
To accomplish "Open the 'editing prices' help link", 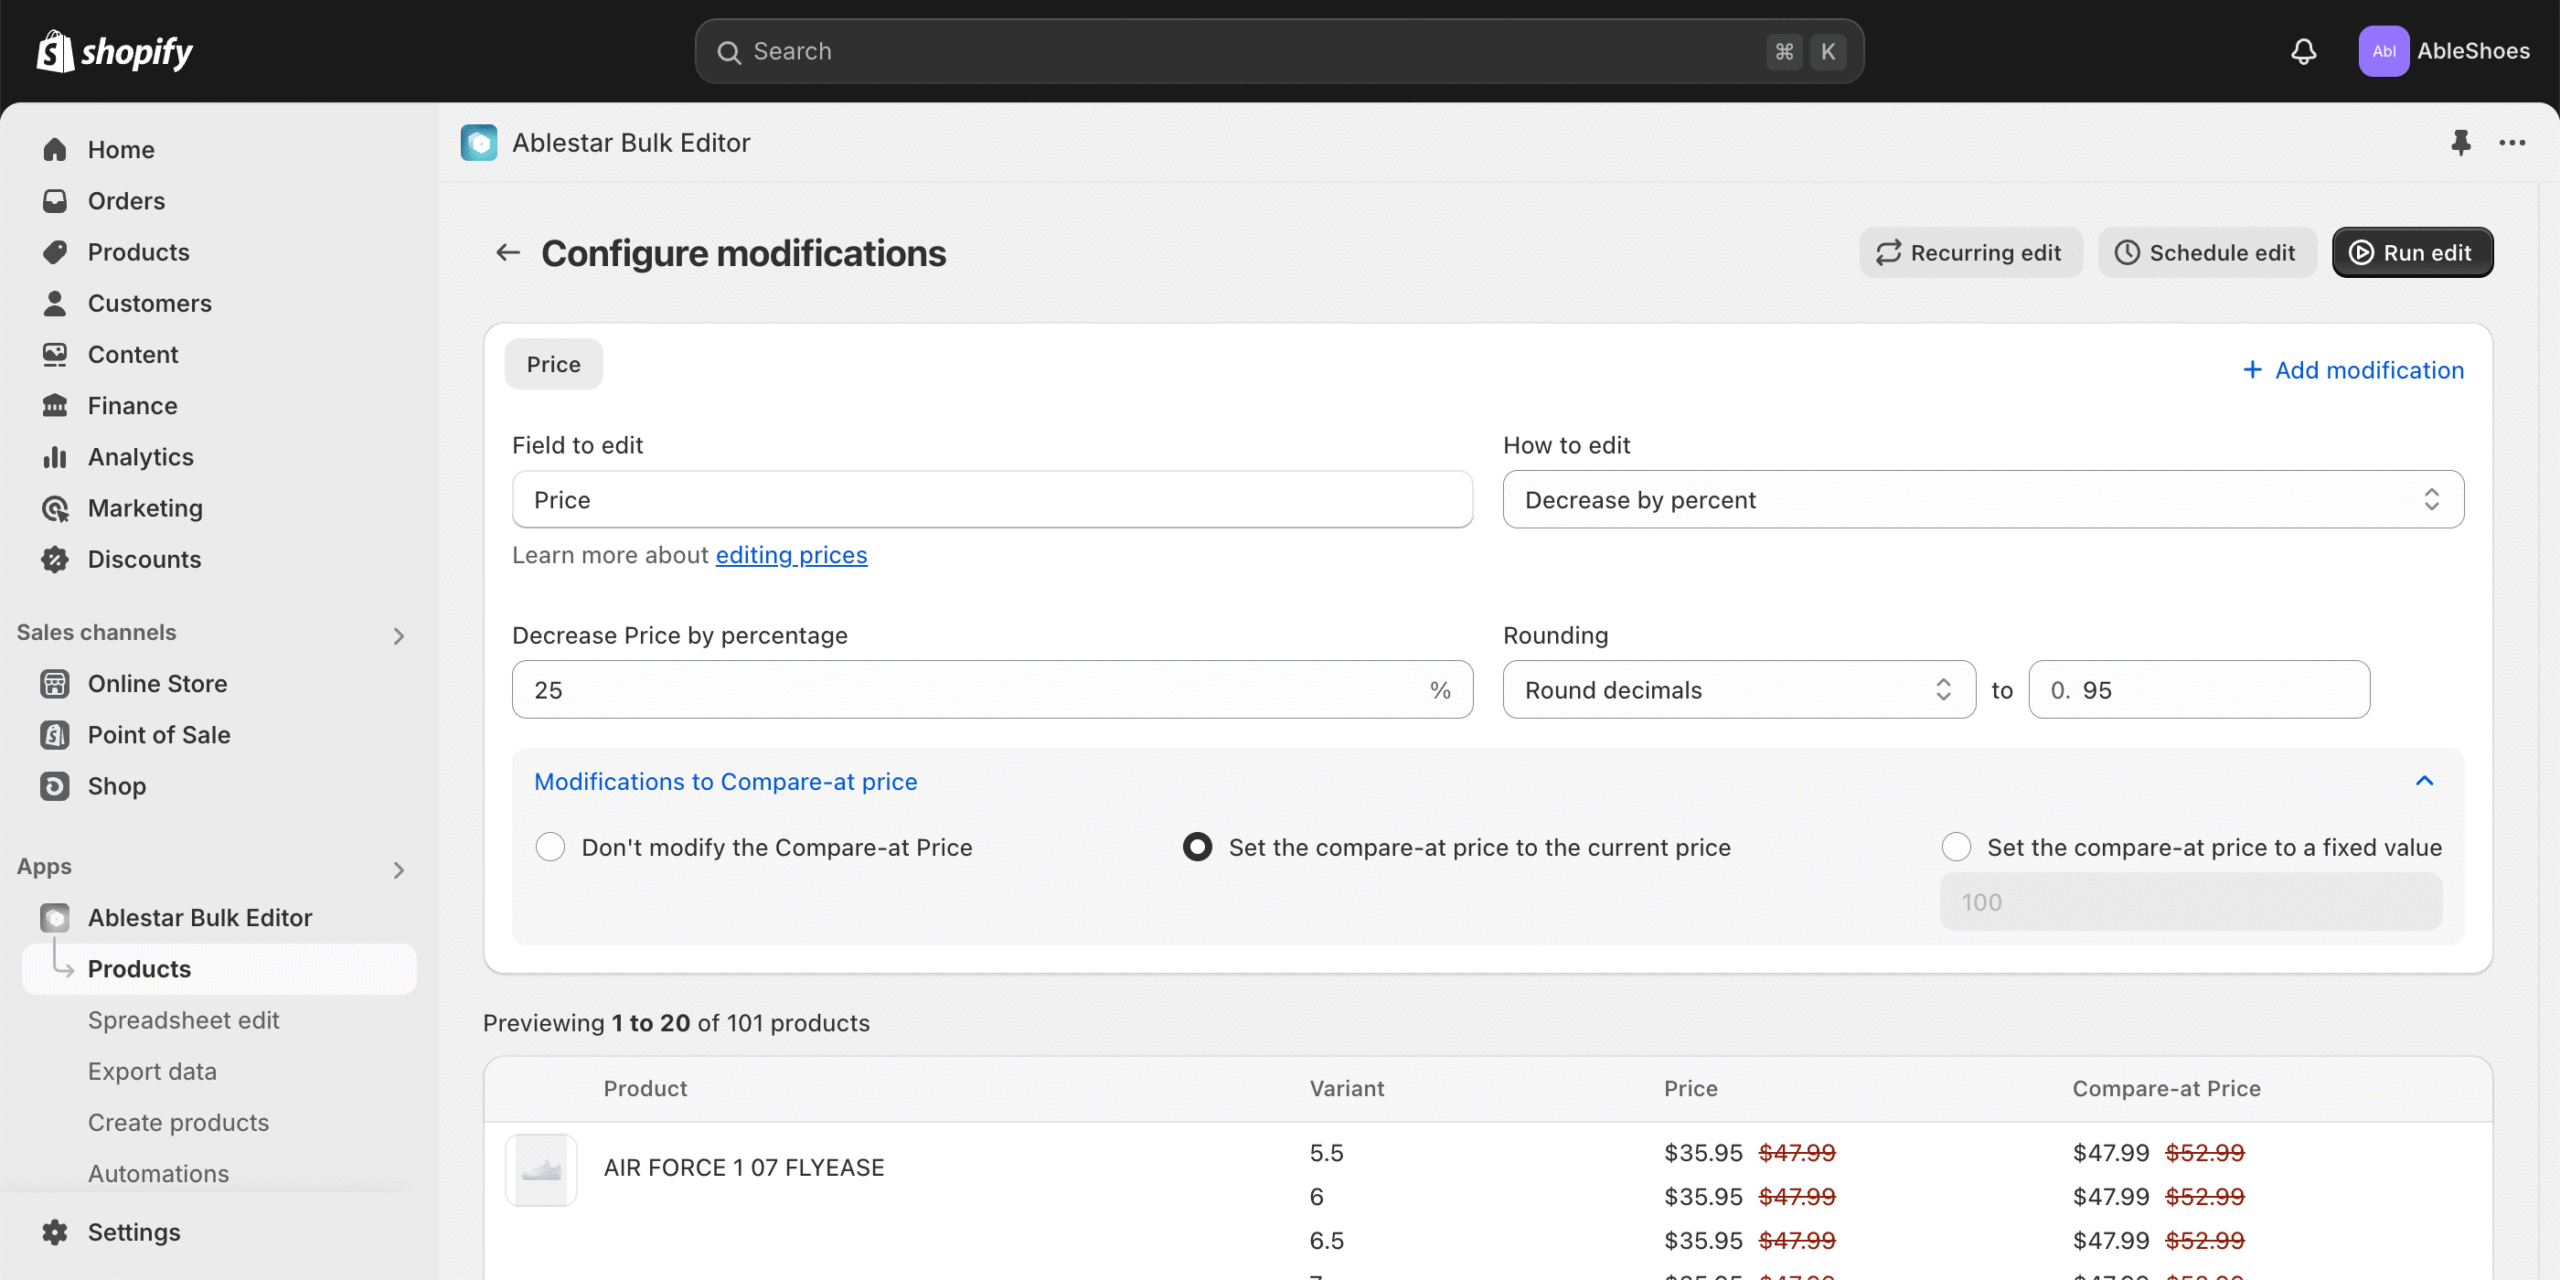I will pos(790,555).
